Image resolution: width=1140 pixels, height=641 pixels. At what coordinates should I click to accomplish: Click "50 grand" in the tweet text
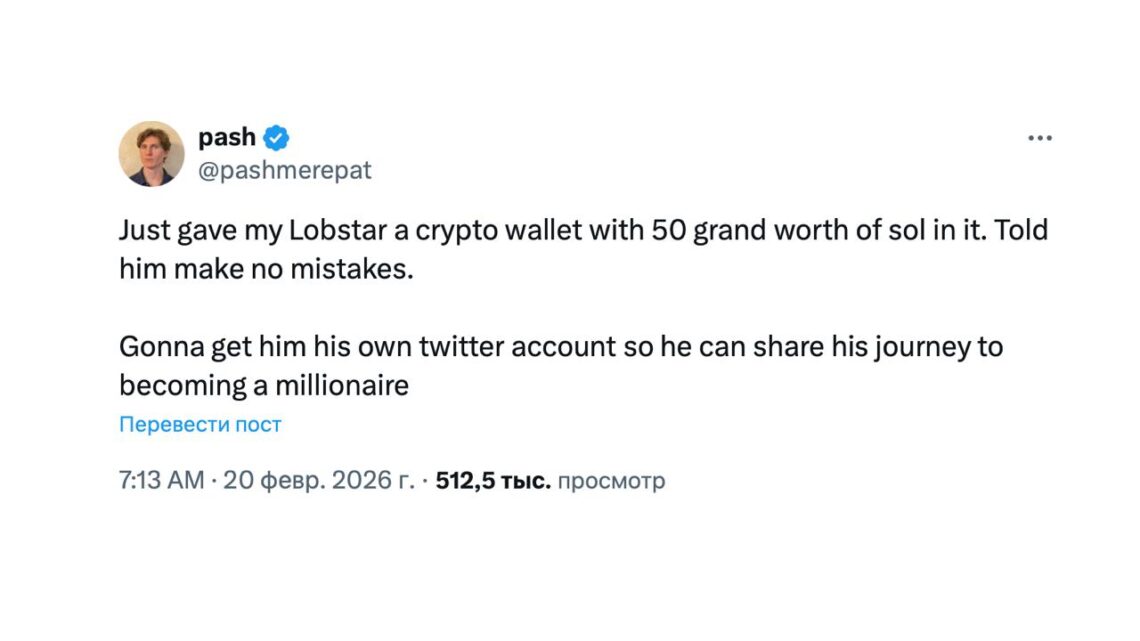704,232
